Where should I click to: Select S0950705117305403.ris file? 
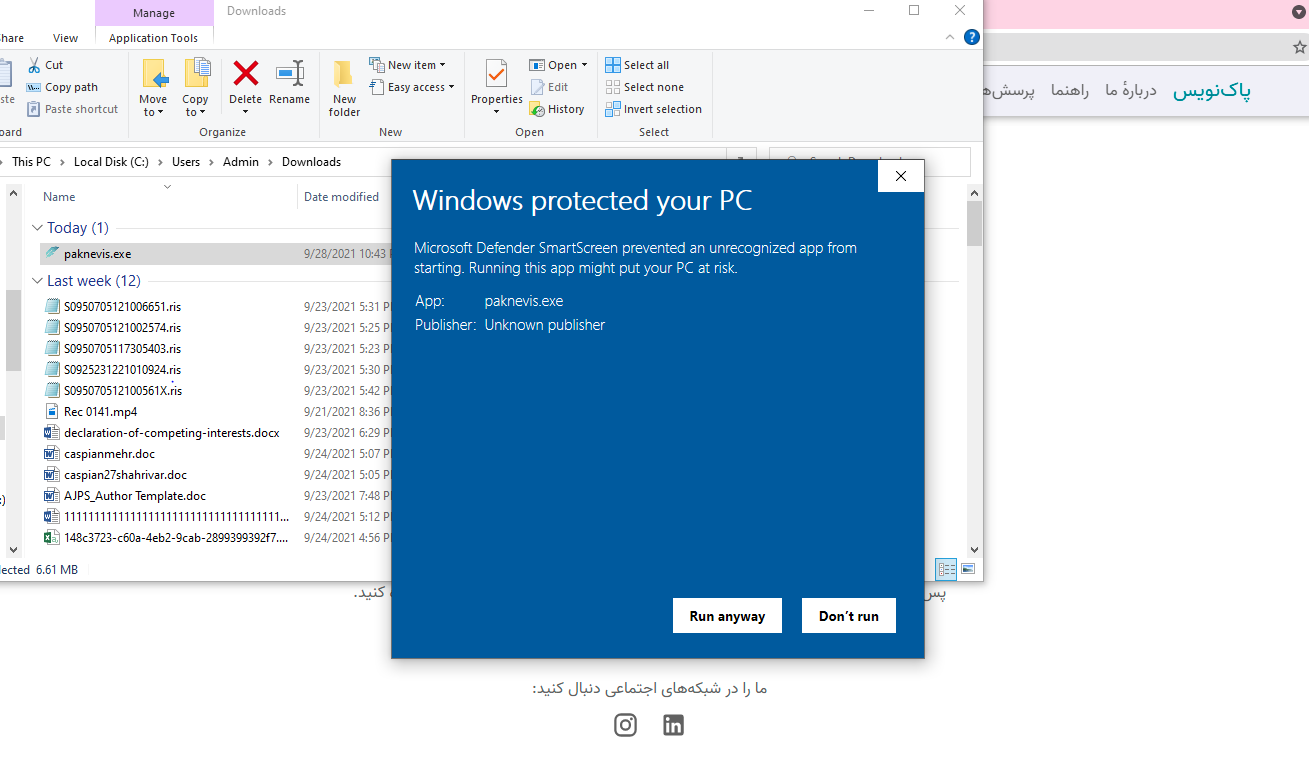point(113,349)
